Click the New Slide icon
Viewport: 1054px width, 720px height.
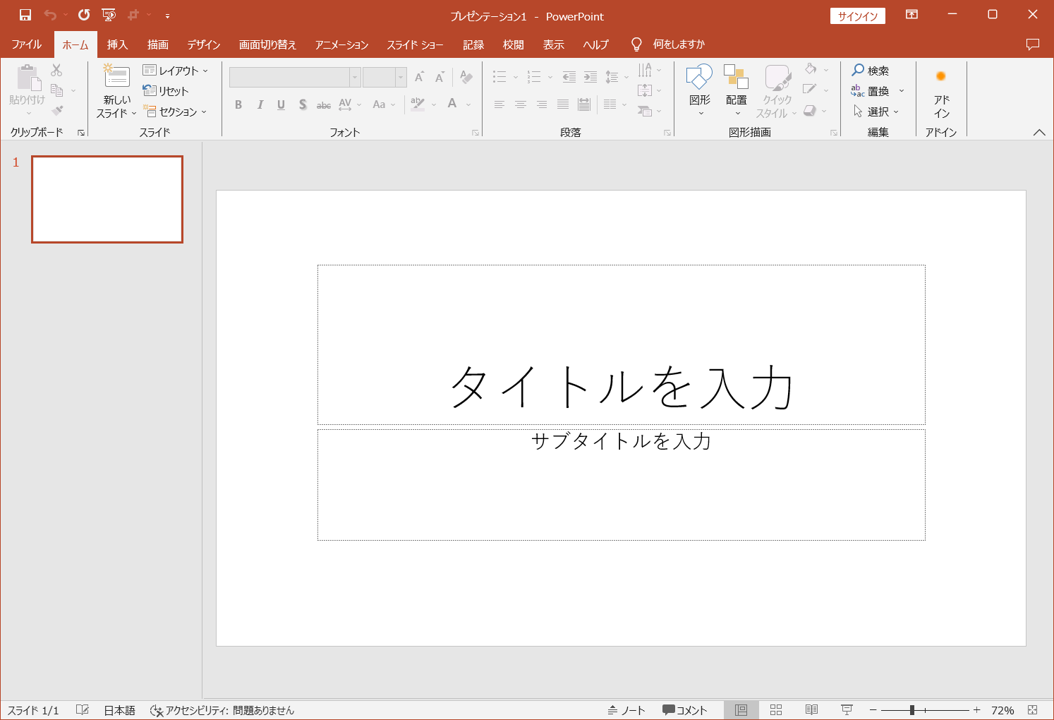[x=116, y=78]
